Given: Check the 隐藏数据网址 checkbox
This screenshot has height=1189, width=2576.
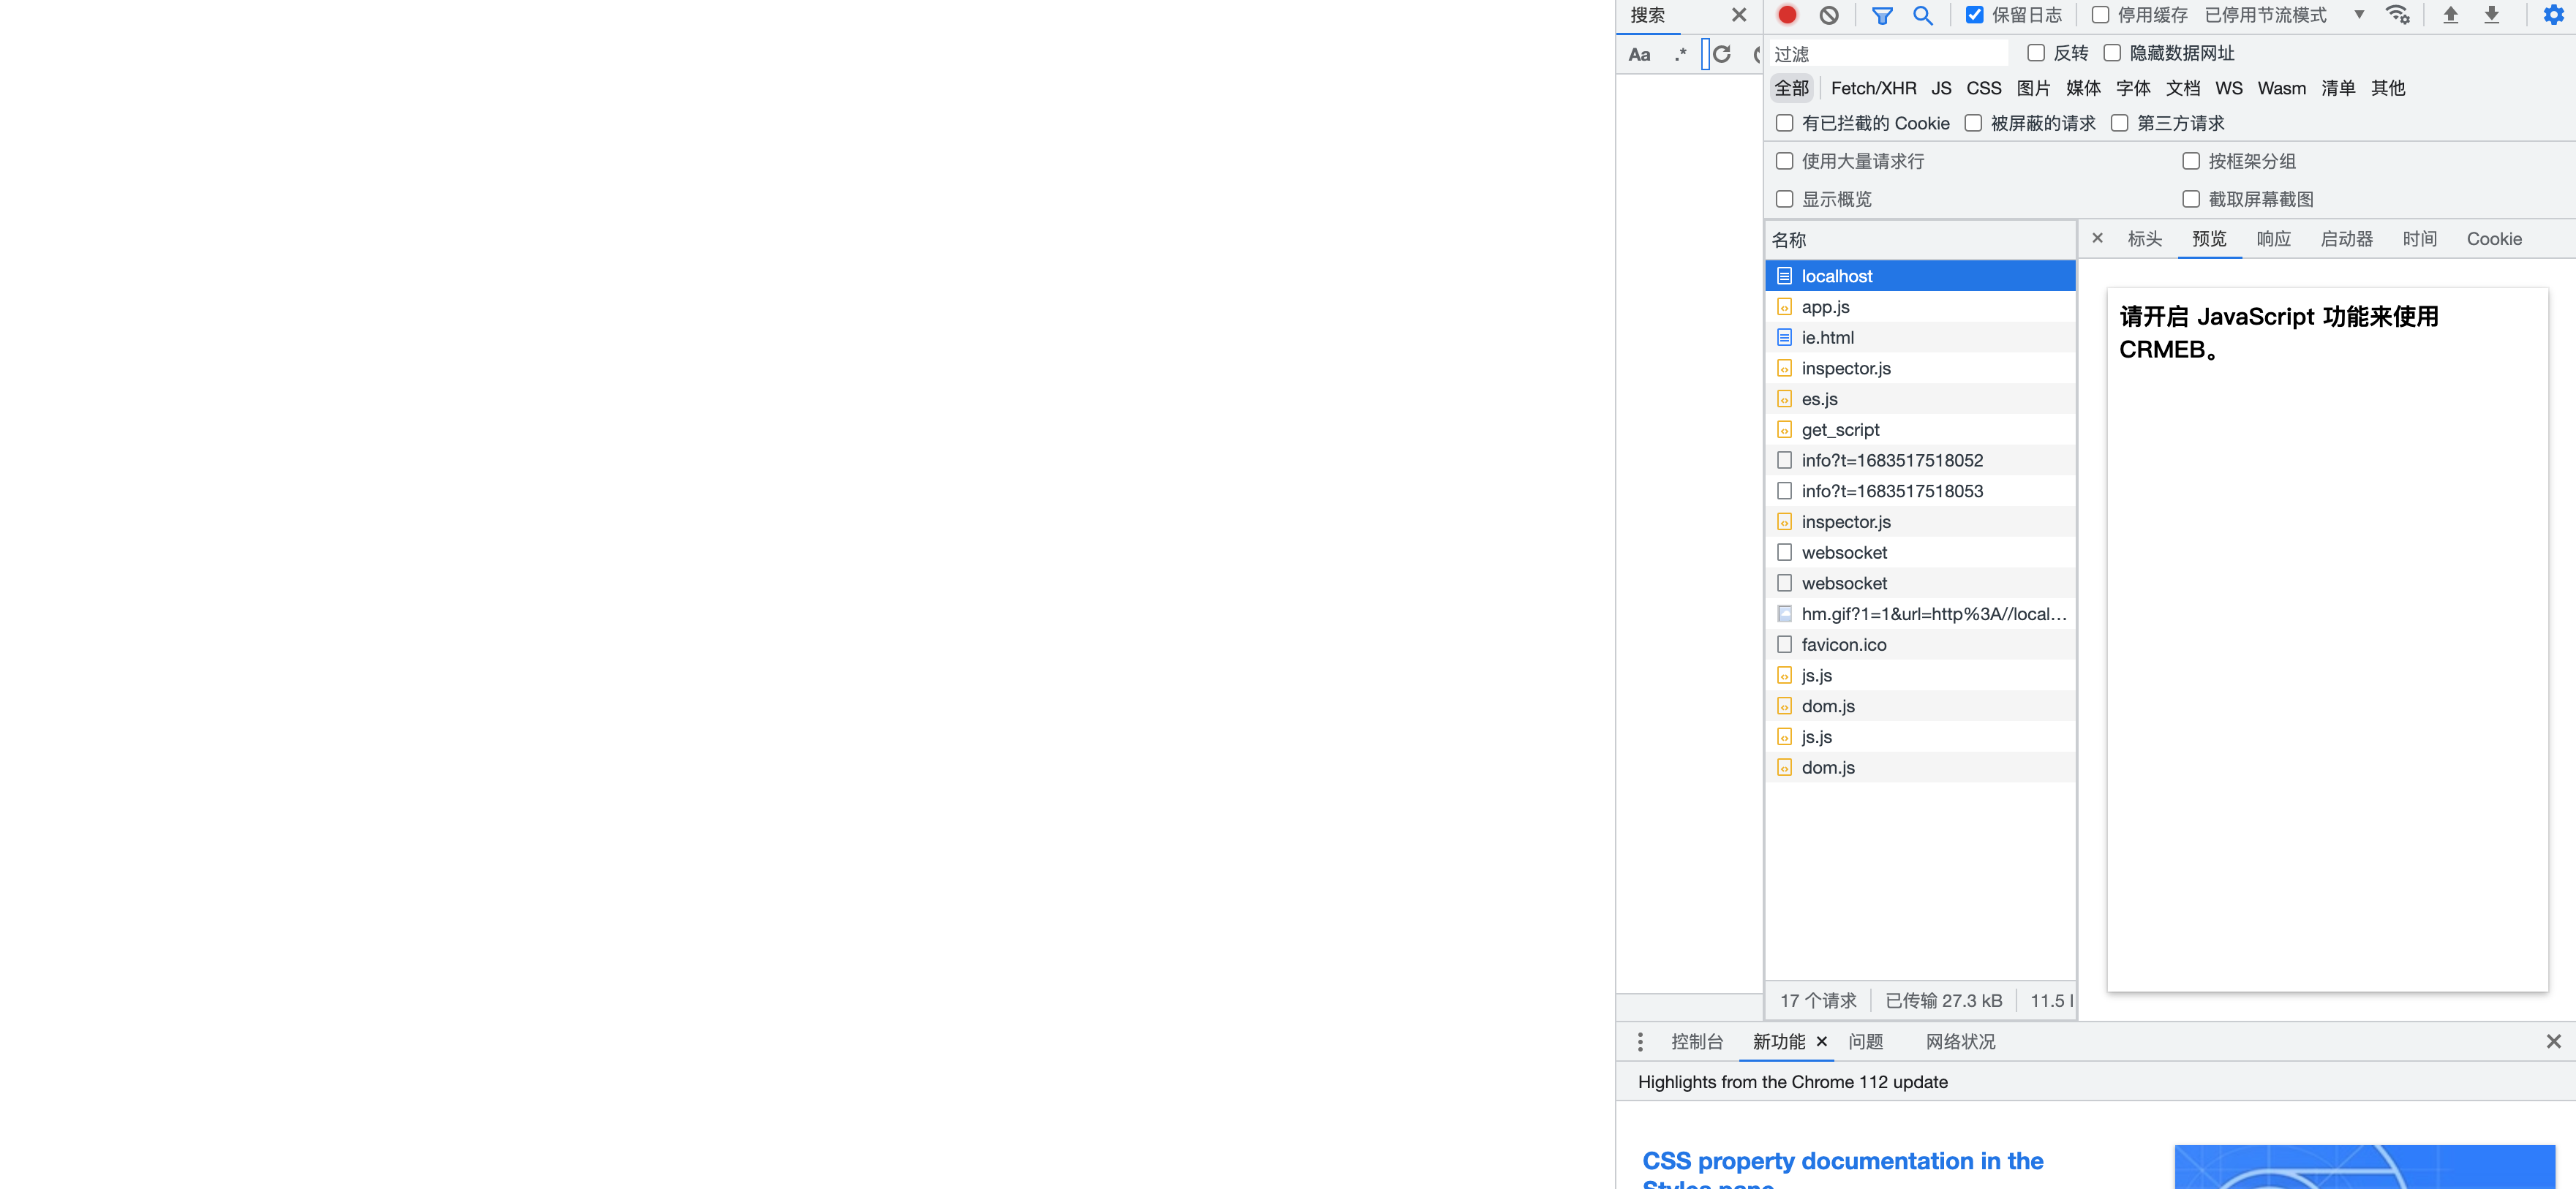Looking at the screenshot, I should (2112, 53).
